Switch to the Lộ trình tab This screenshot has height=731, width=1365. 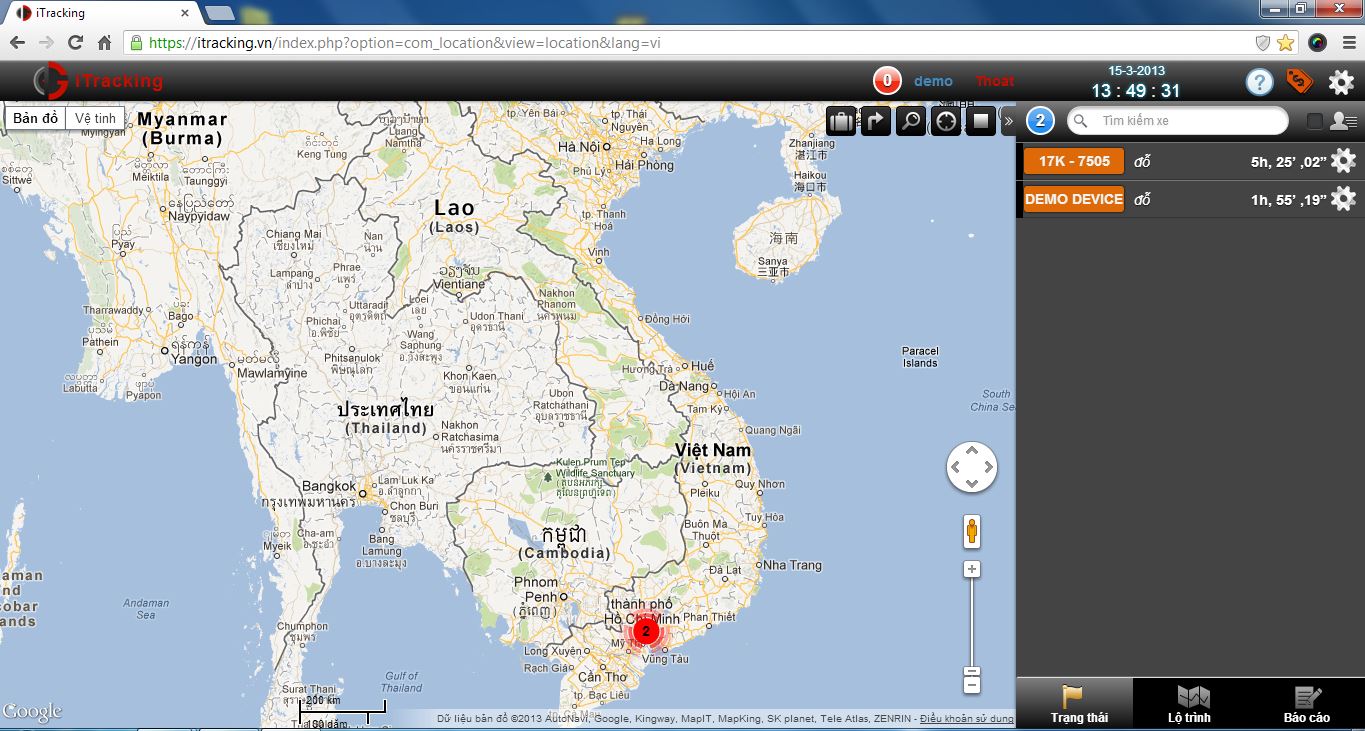[1190, 704]
